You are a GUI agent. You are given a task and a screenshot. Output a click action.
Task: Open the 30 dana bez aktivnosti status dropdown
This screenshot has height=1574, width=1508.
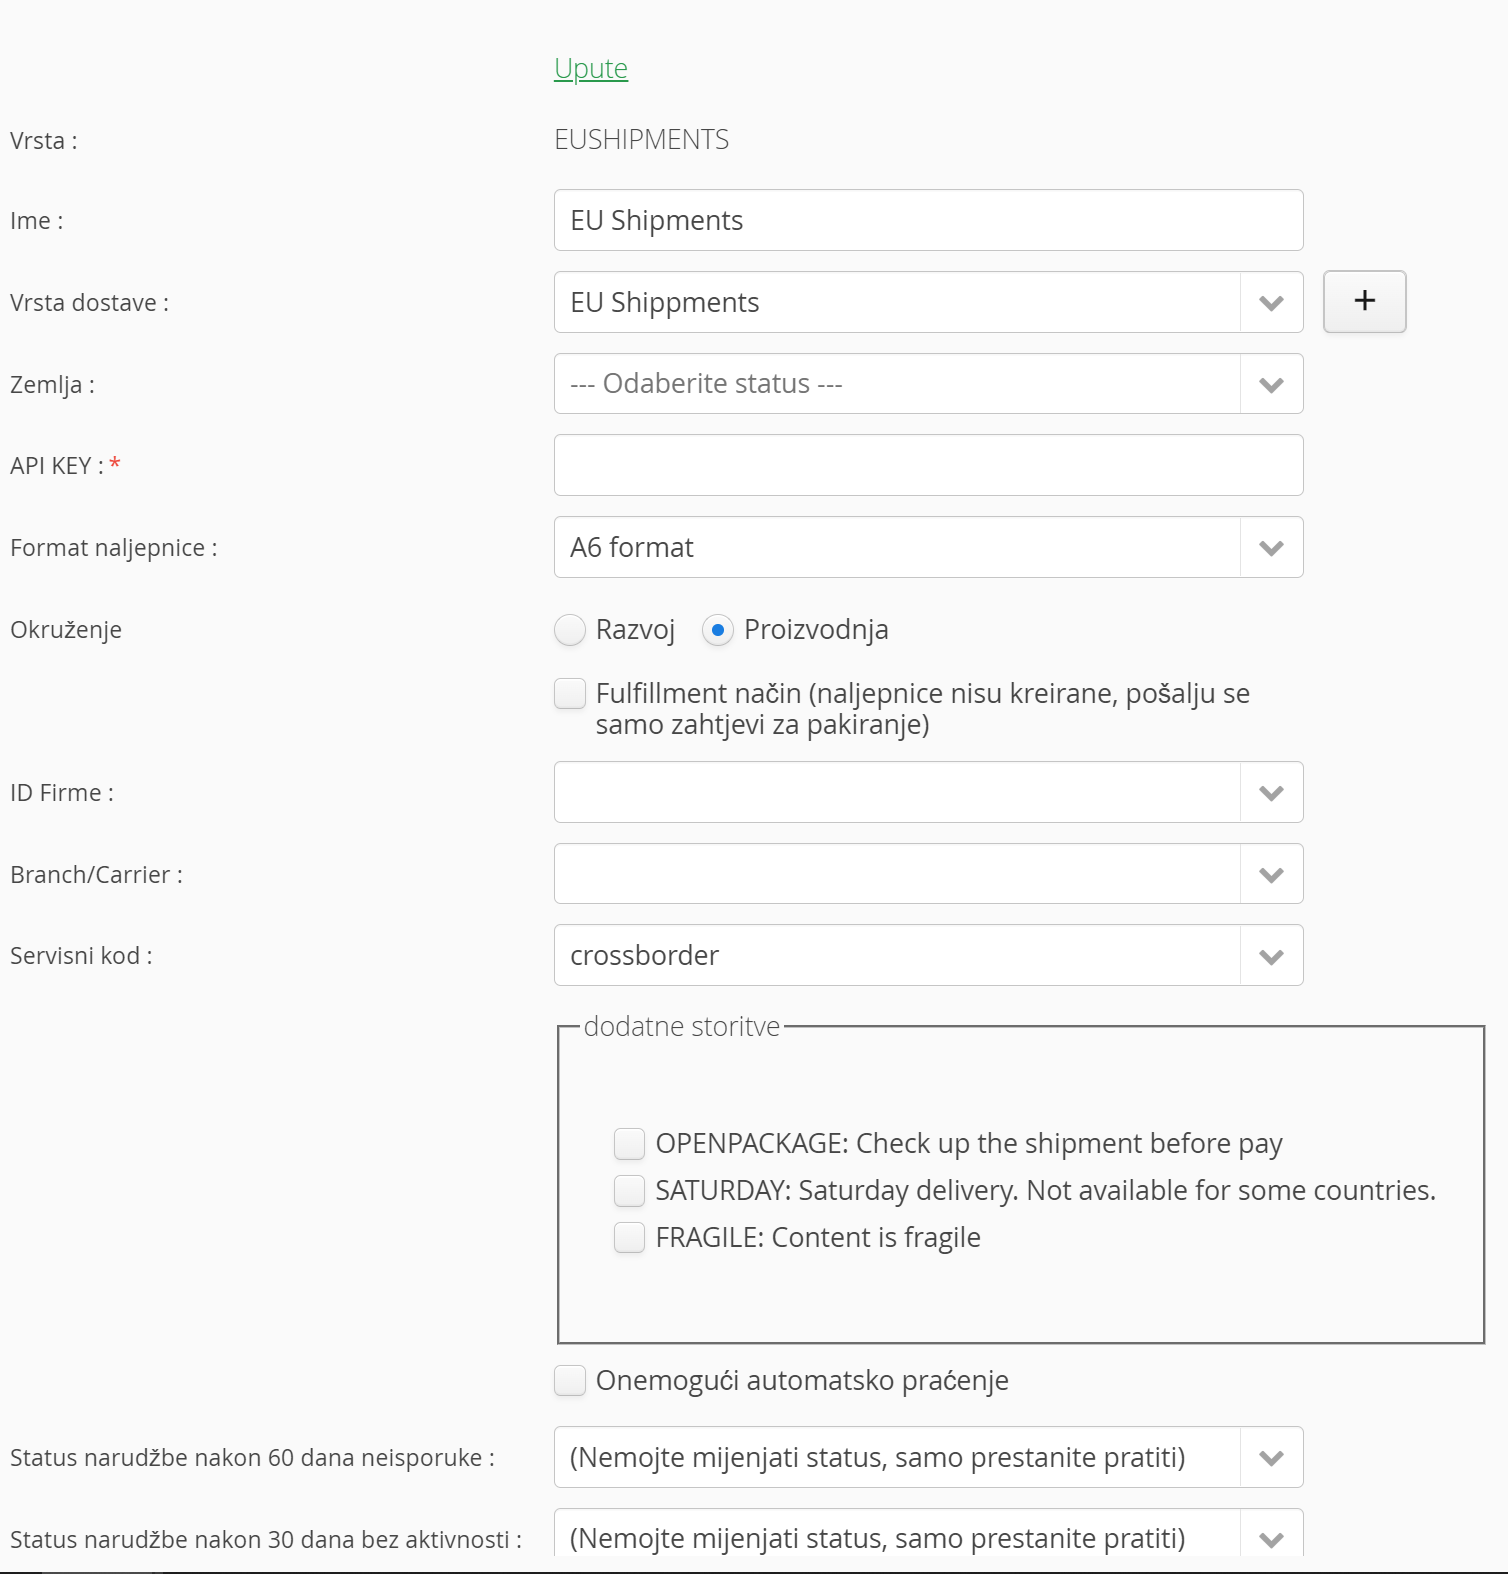coord(928,1533)
